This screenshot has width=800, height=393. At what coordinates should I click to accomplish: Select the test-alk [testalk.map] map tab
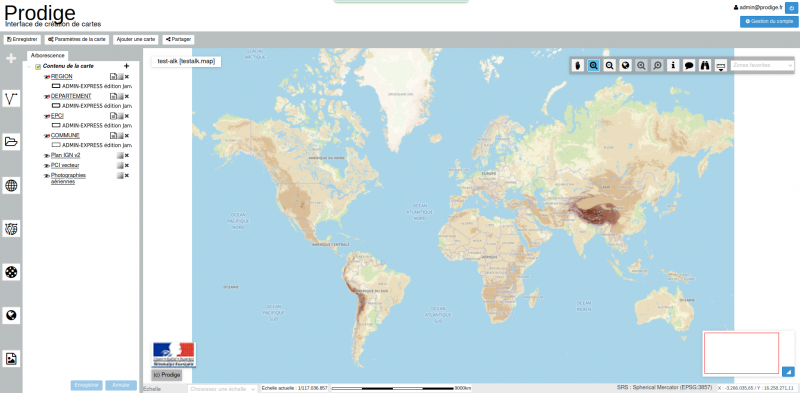[x=186, y=61]
